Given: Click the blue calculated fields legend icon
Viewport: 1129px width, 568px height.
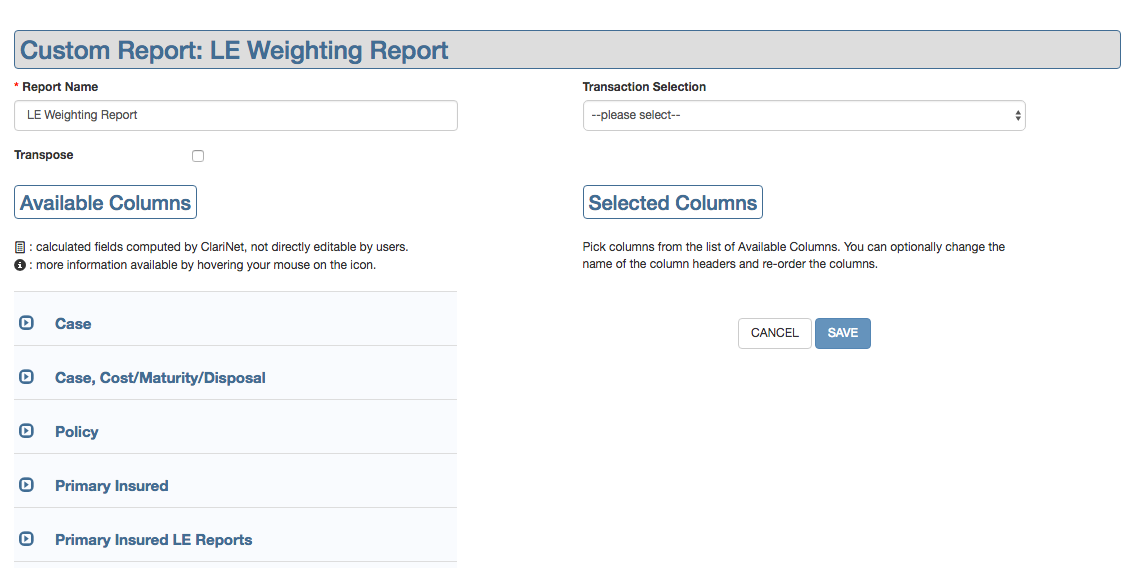Looking at the screenshot, I should click(20, 246).
